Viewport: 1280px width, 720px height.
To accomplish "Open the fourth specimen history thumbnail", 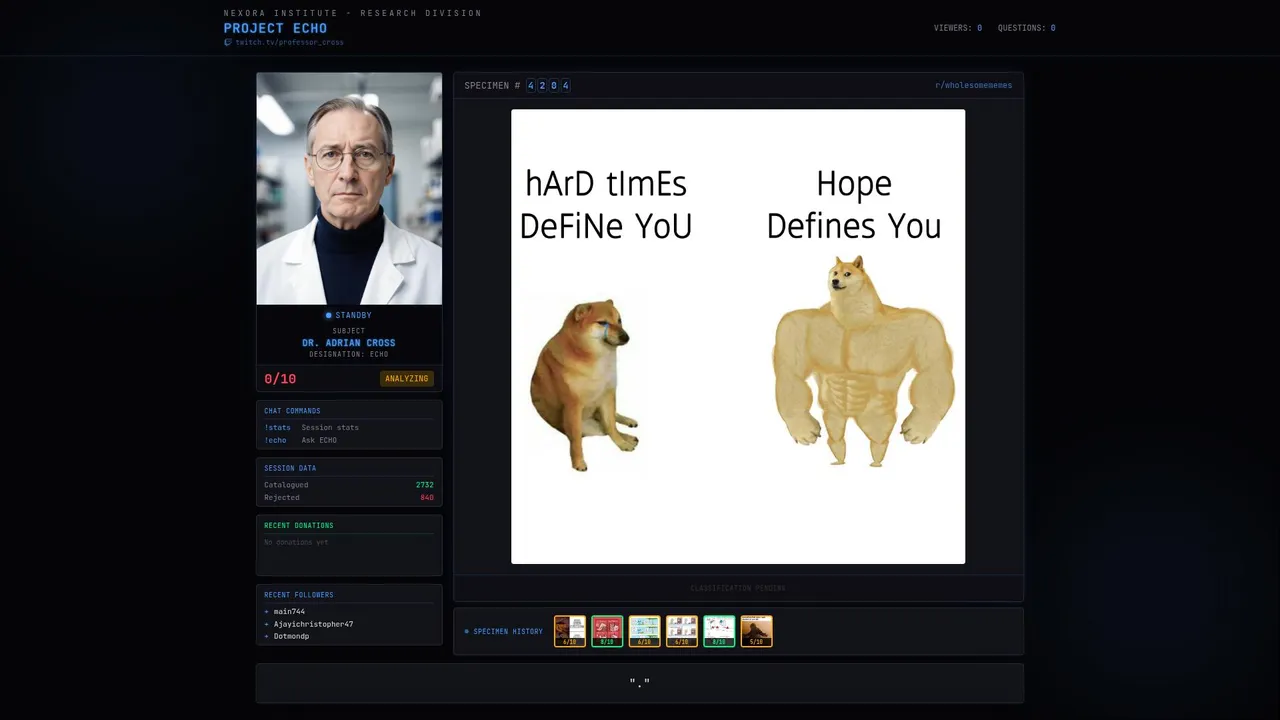I will click(x=682, y=631).
